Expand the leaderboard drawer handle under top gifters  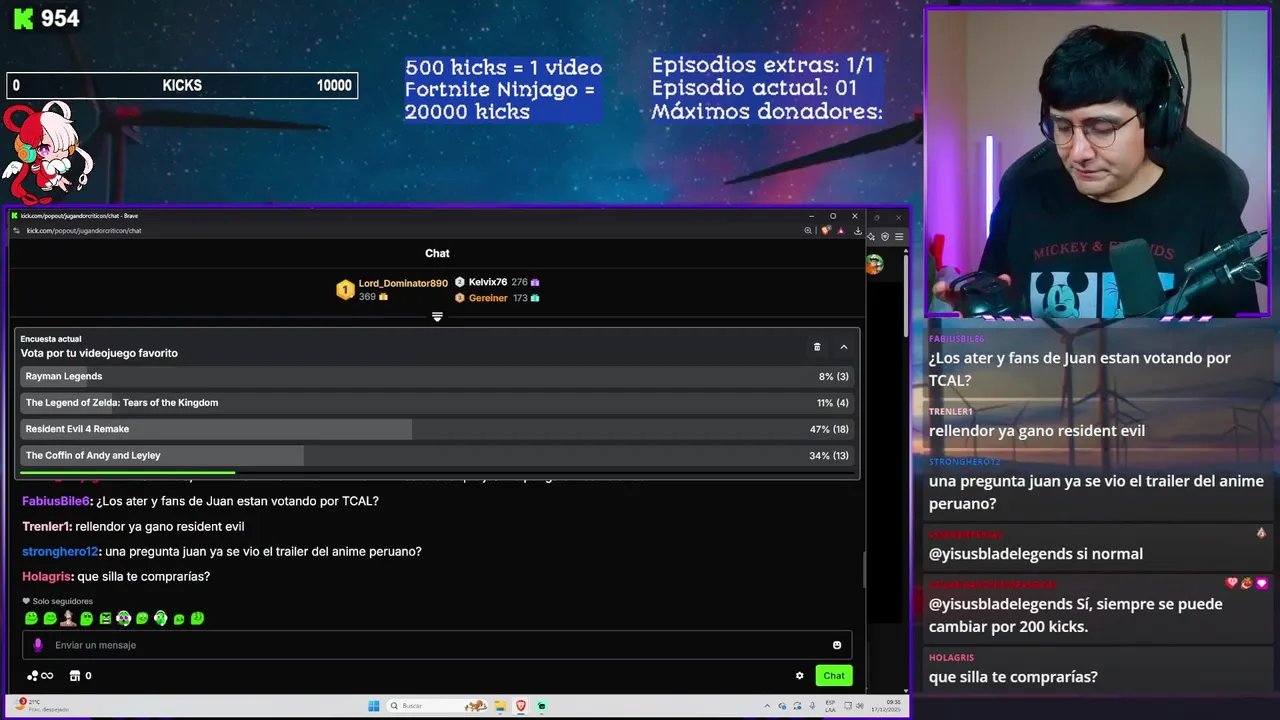437,316
